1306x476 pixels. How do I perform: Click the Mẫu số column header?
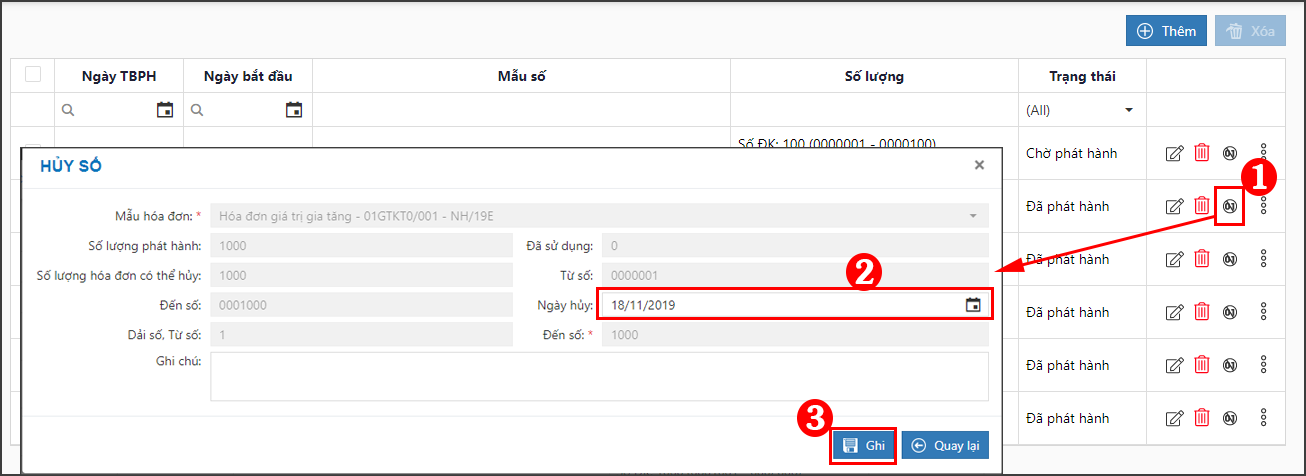[521, 76]
